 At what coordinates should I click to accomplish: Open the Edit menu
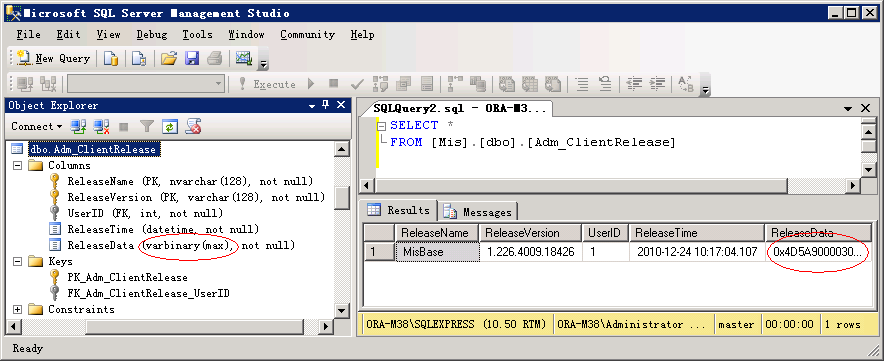tap(68, 34)
